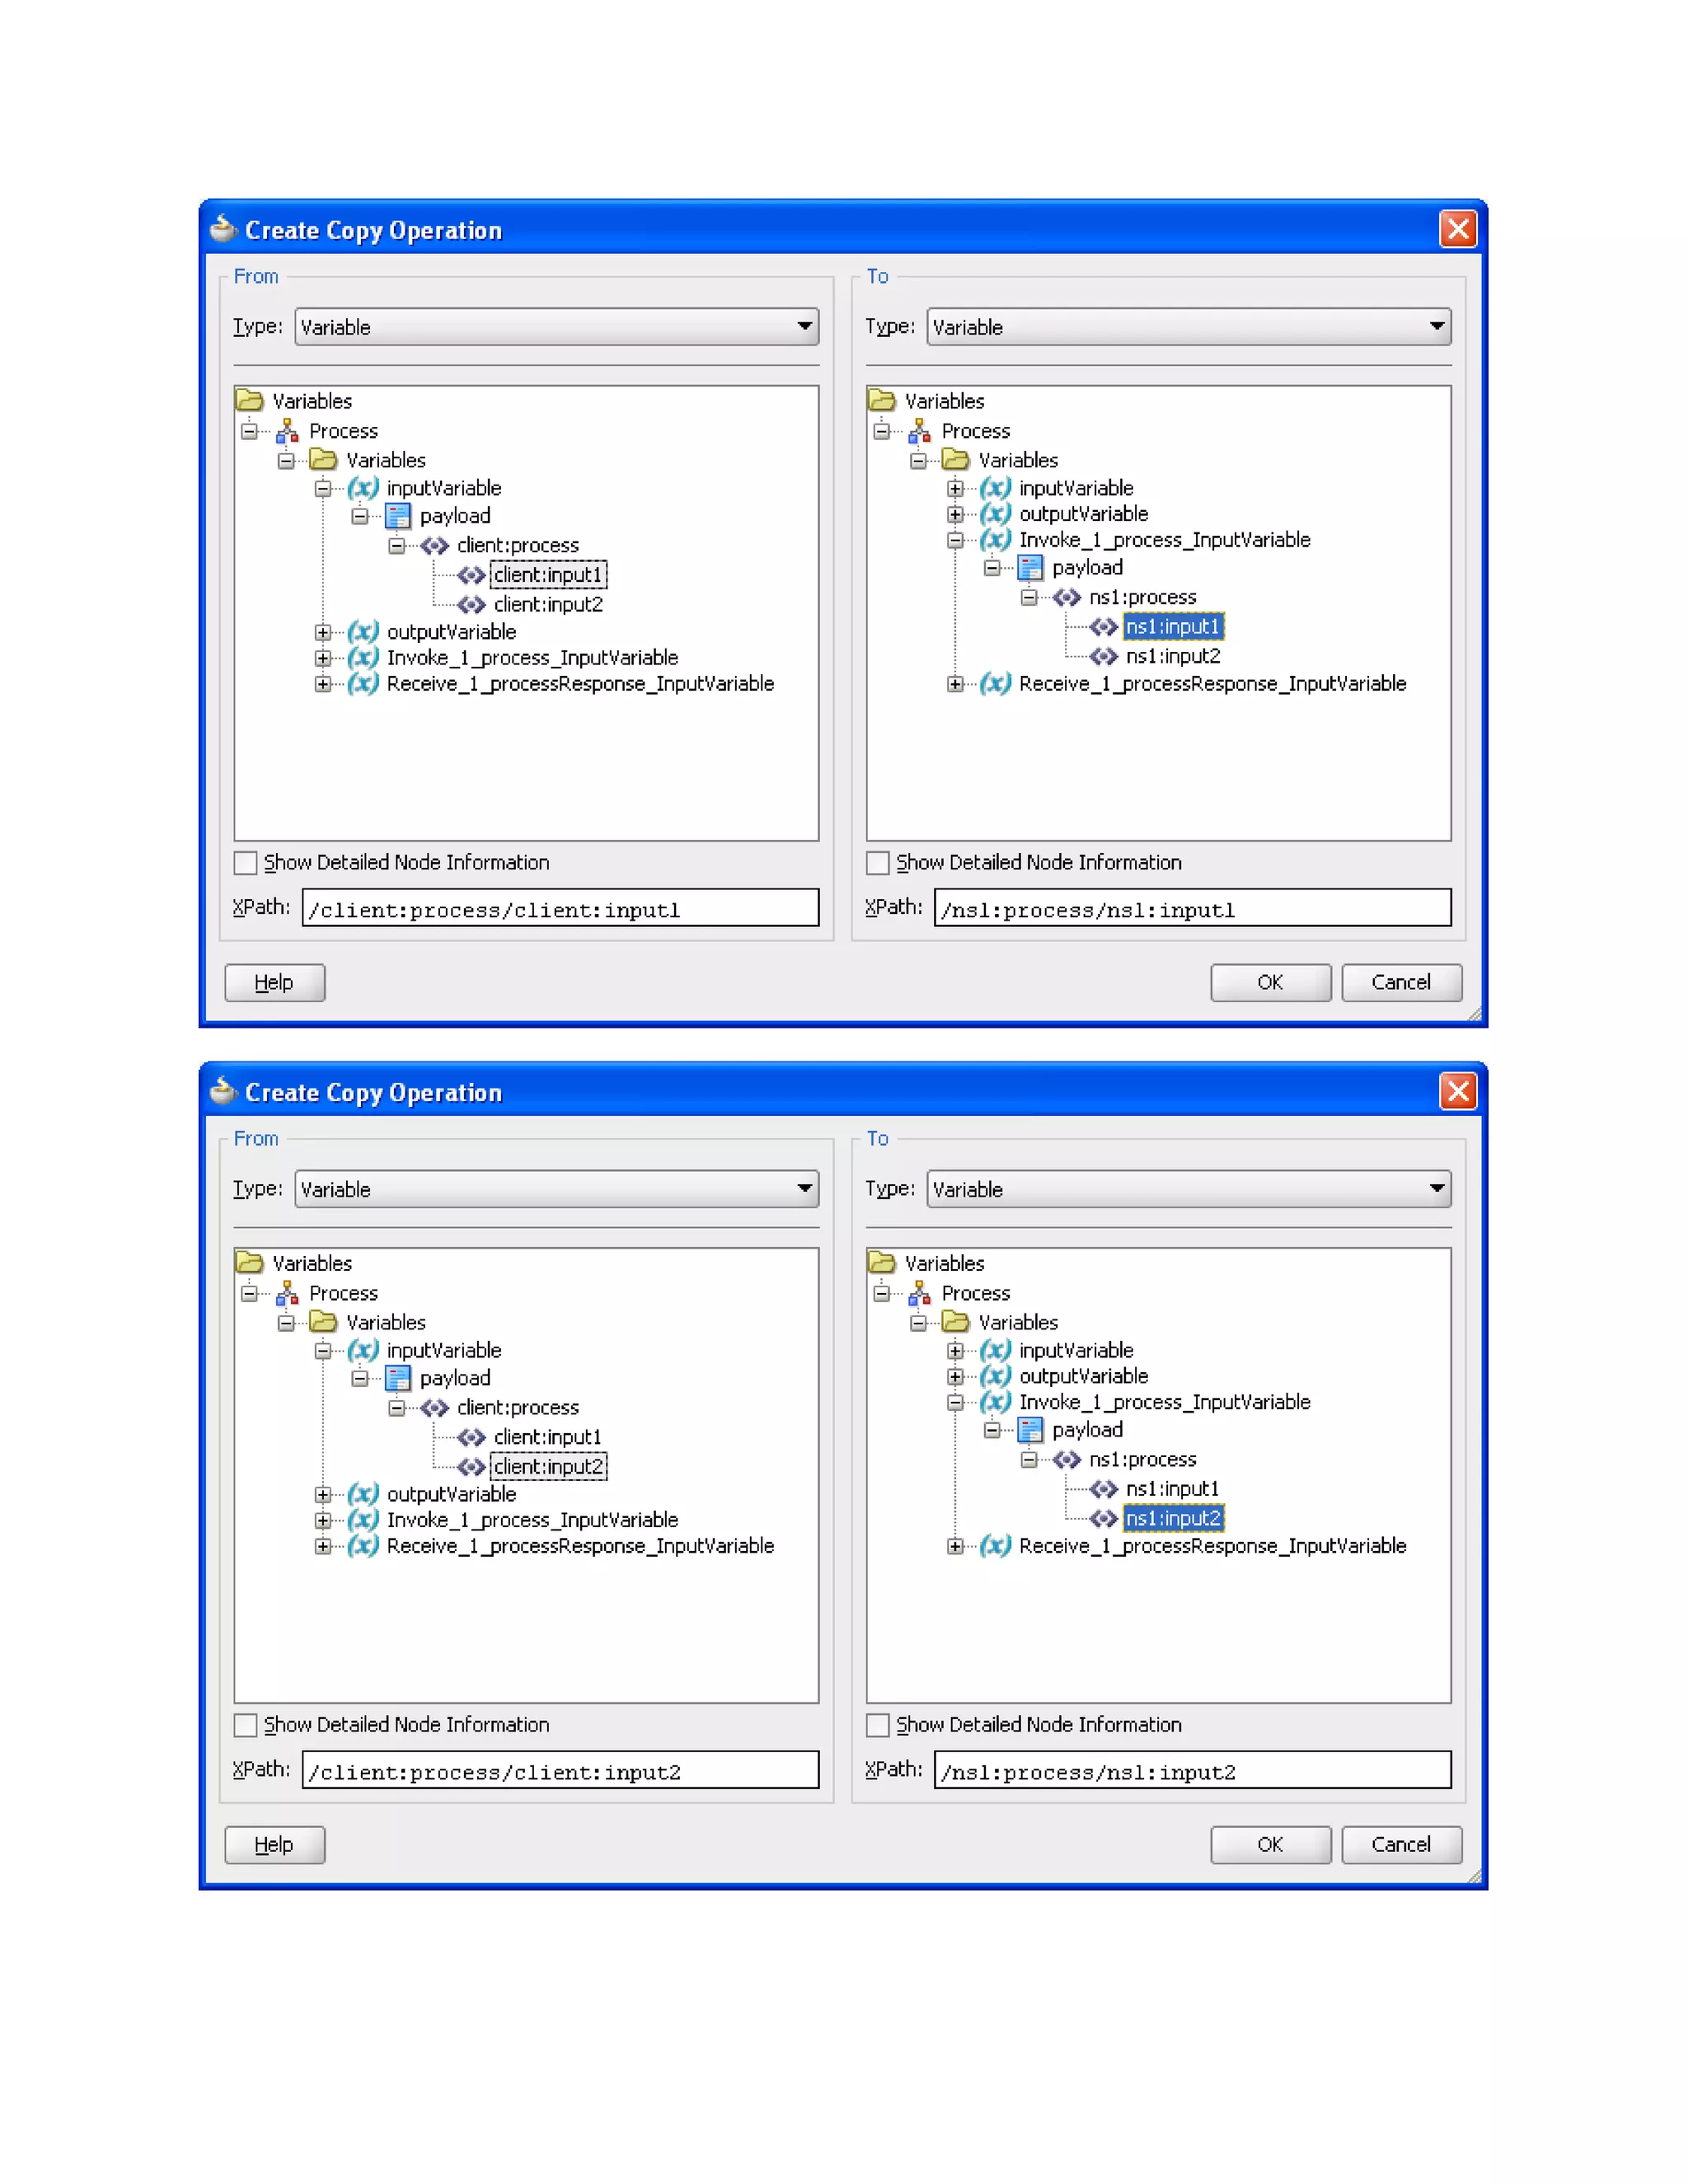Click payload message icon in top dialog From tree
This screenshot has width=1688, height=2184.
(397, 516)
